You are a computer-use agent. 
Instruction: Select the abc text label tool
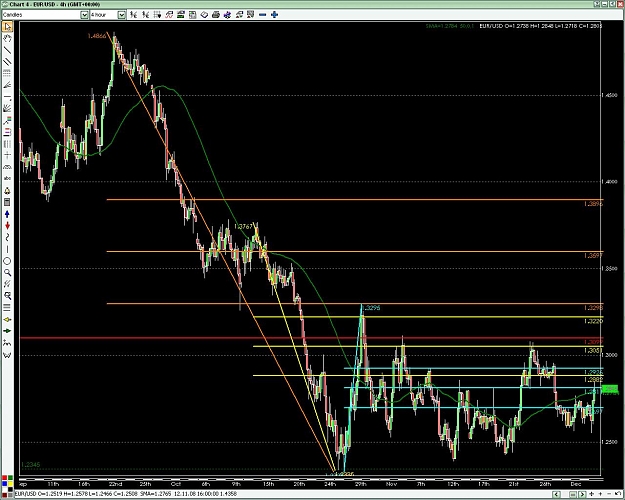pos(7,178)
